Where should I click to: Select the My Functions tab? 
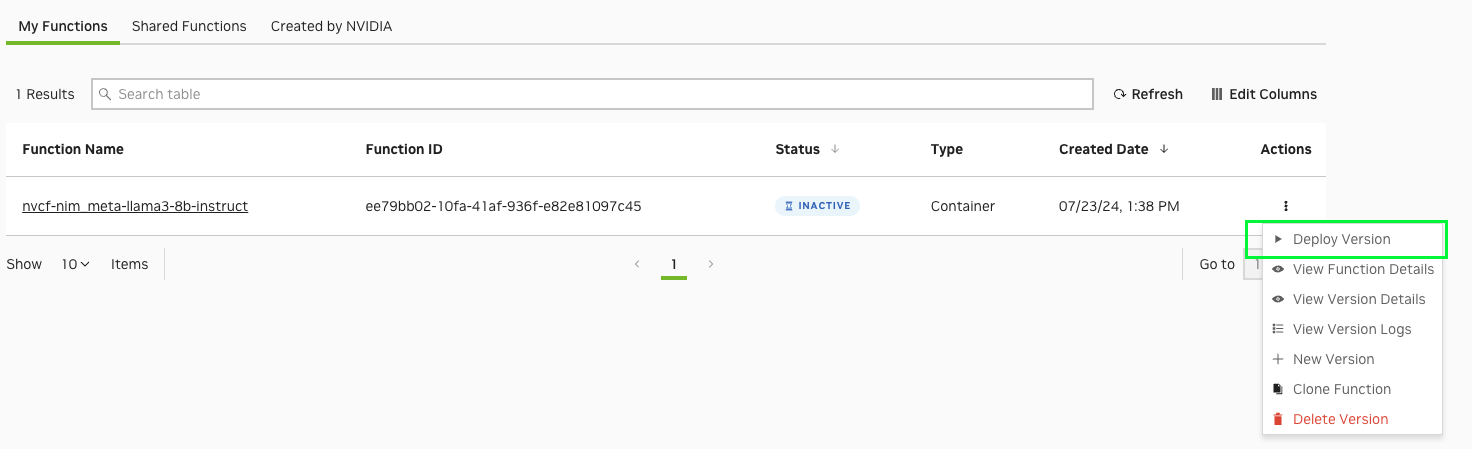pyautogui.click(x=63, y=26)
